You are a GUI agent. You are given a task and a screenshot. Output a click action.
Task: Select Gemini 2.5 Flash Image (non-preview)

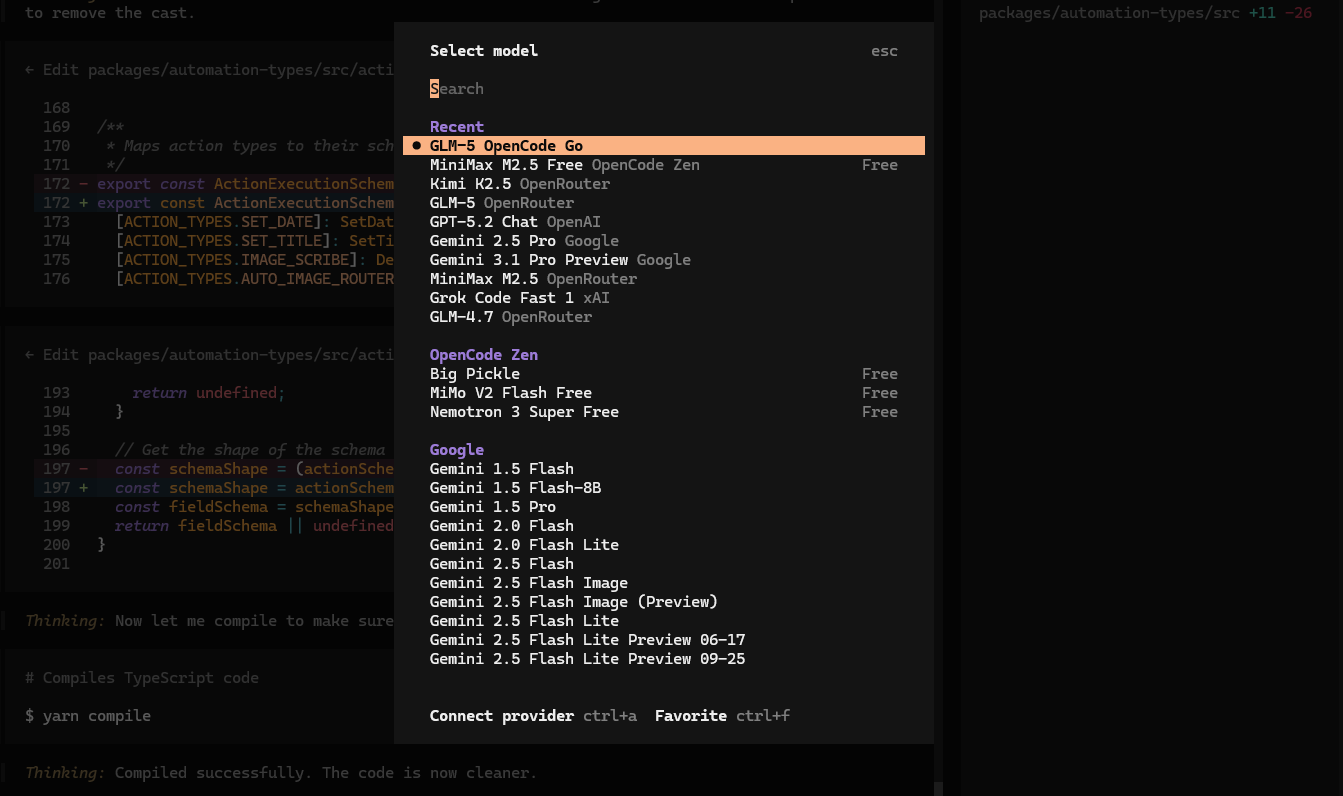pos(664,583)
